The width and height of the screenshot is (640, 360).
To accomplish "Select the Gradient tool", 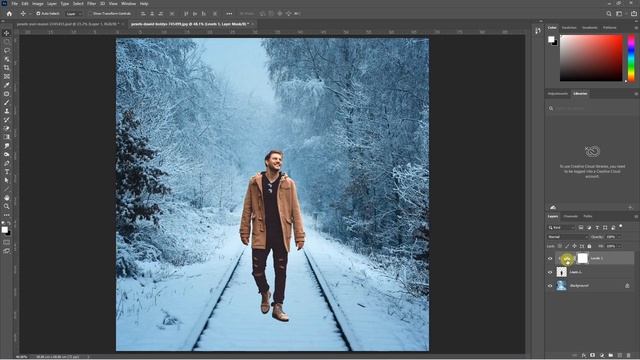I will point(7,137).
